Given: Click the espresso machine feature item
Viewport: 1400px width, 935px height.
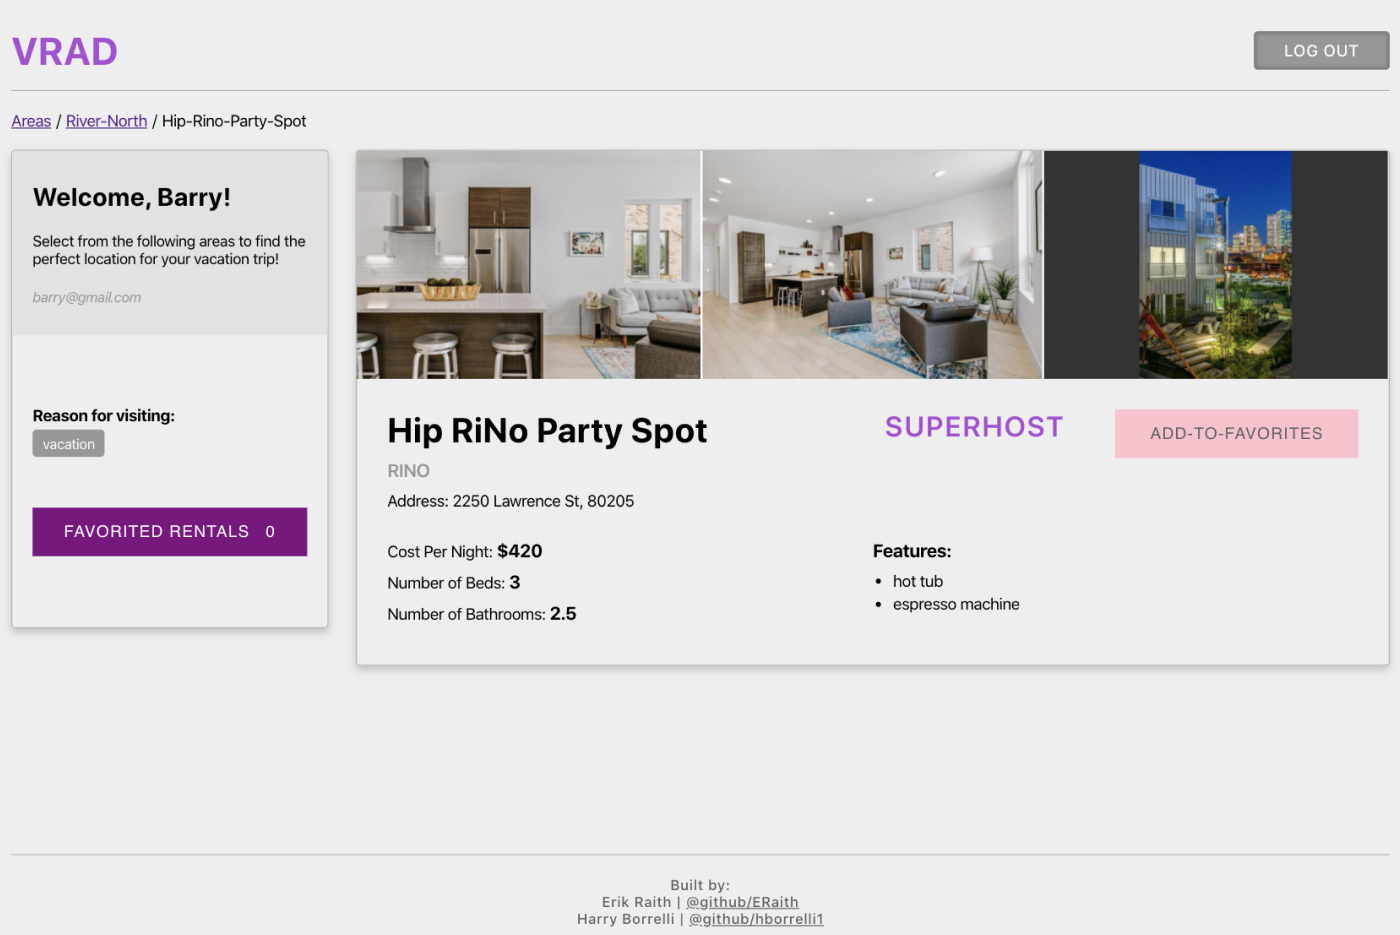Looking at the screenshot, I should pos(955,604).
